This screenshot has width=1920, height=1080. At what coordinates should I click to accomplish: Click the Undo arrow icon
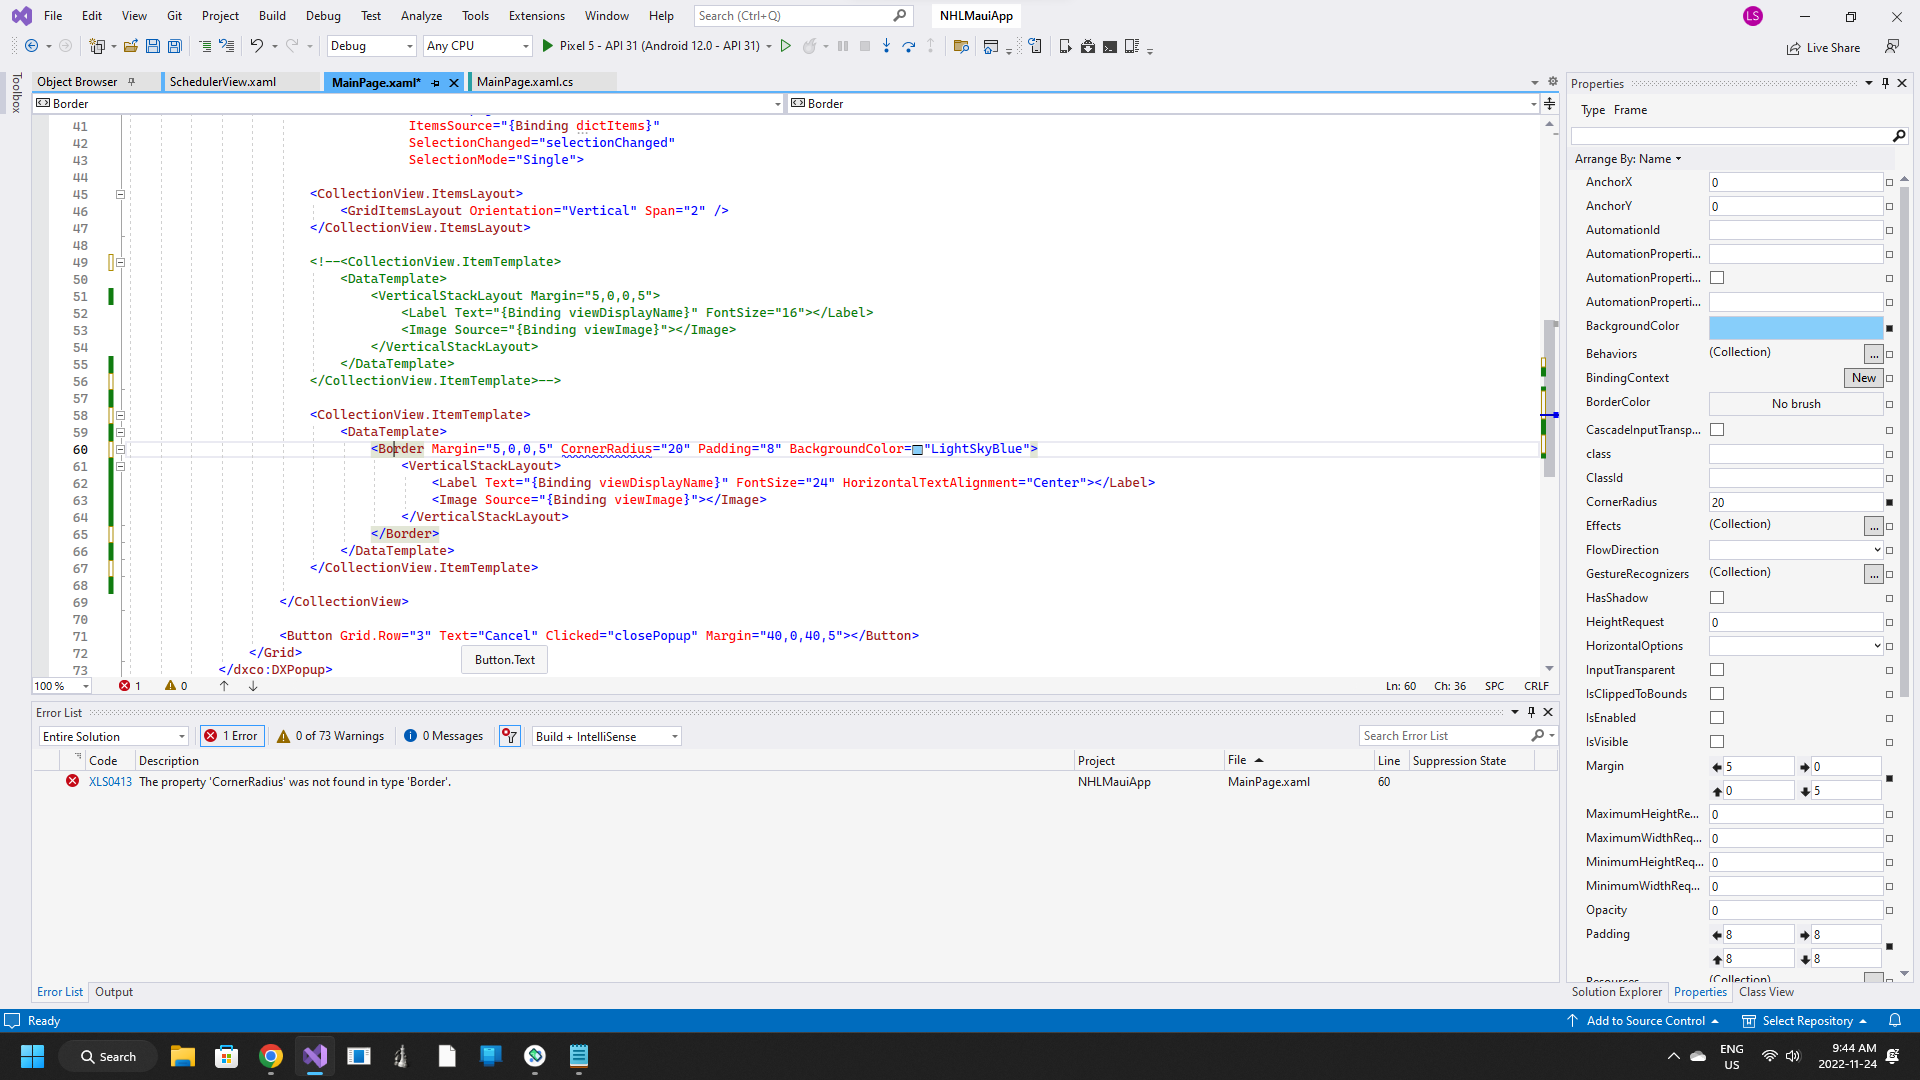(x=256, y=46)
